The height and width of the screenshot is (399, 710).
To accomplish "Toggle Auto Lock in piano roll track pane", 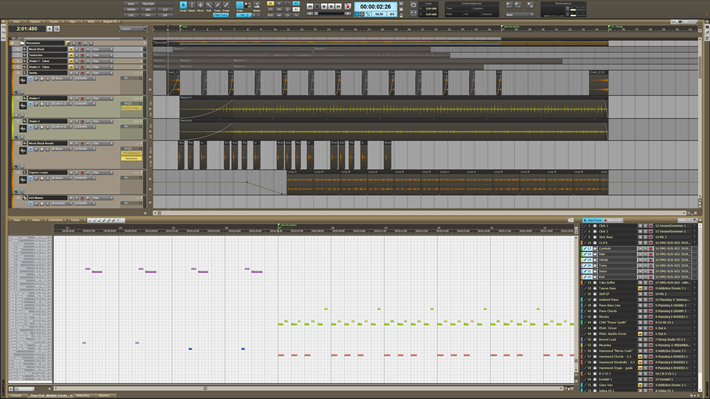I will point(614,220).
